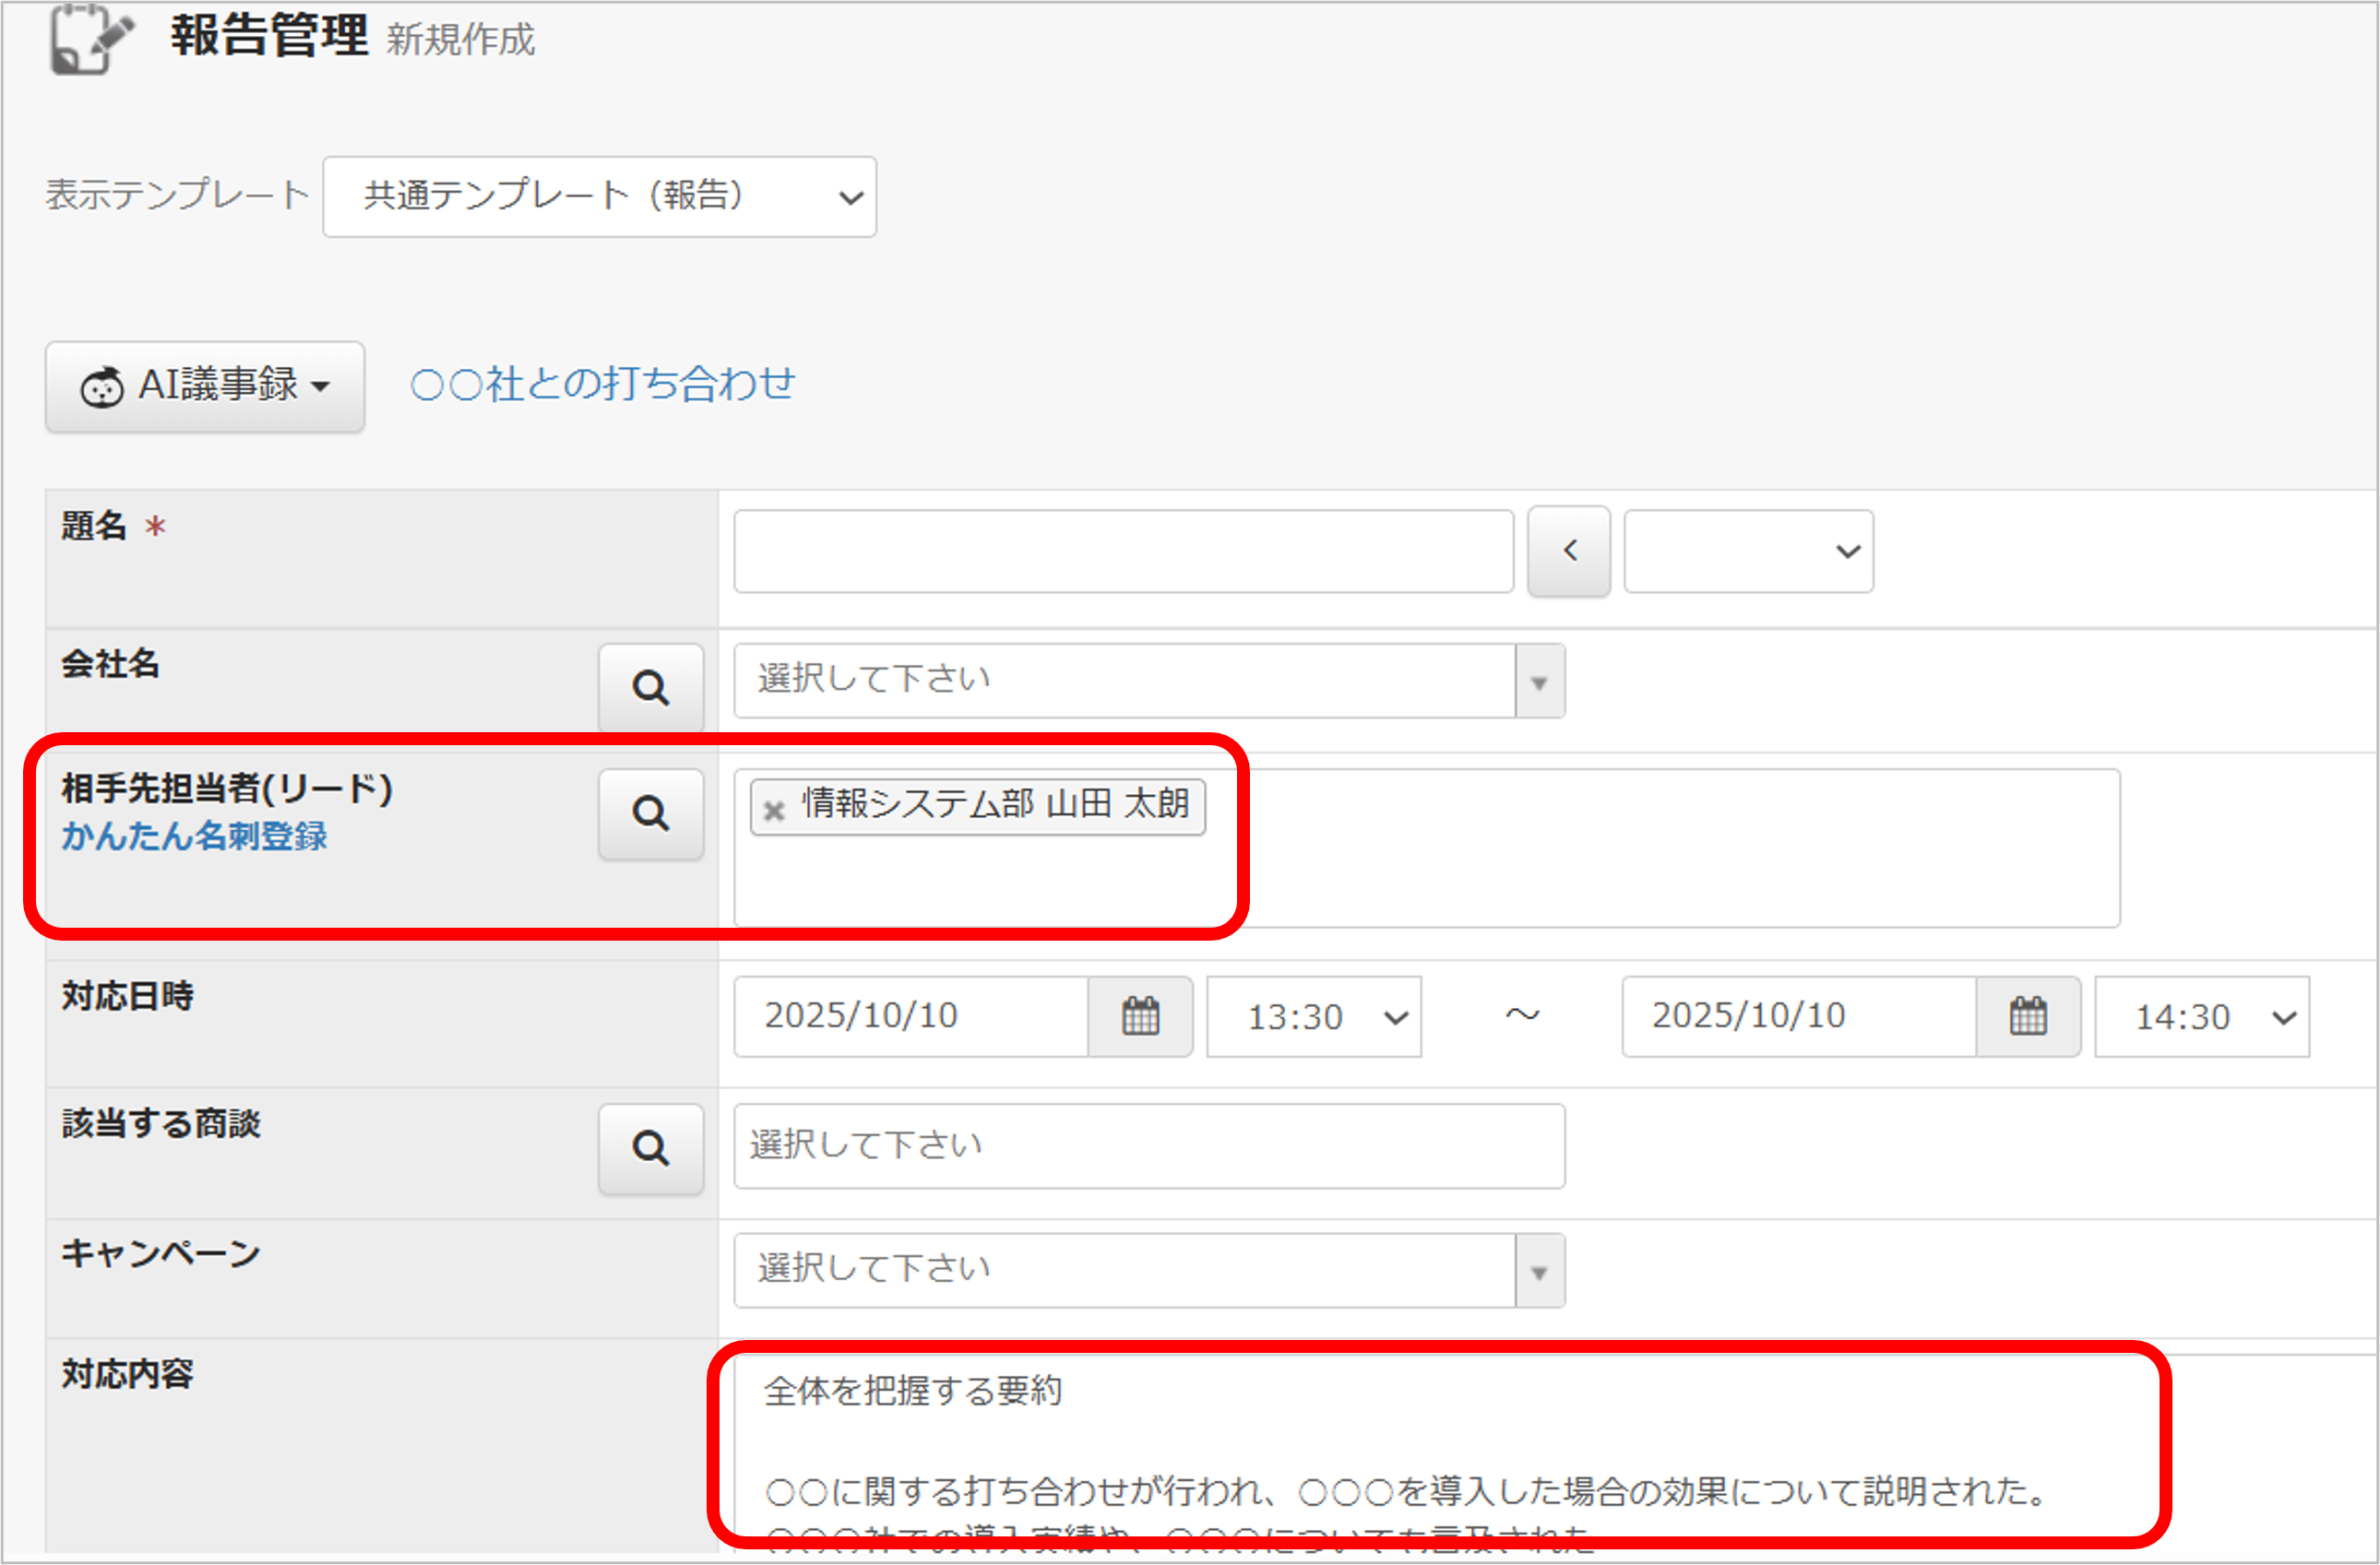Open the 表示テンプレート dropdown
The height and width of the screenshot is (1565, 2380).
pyautogui.click(x=600, y=197)
